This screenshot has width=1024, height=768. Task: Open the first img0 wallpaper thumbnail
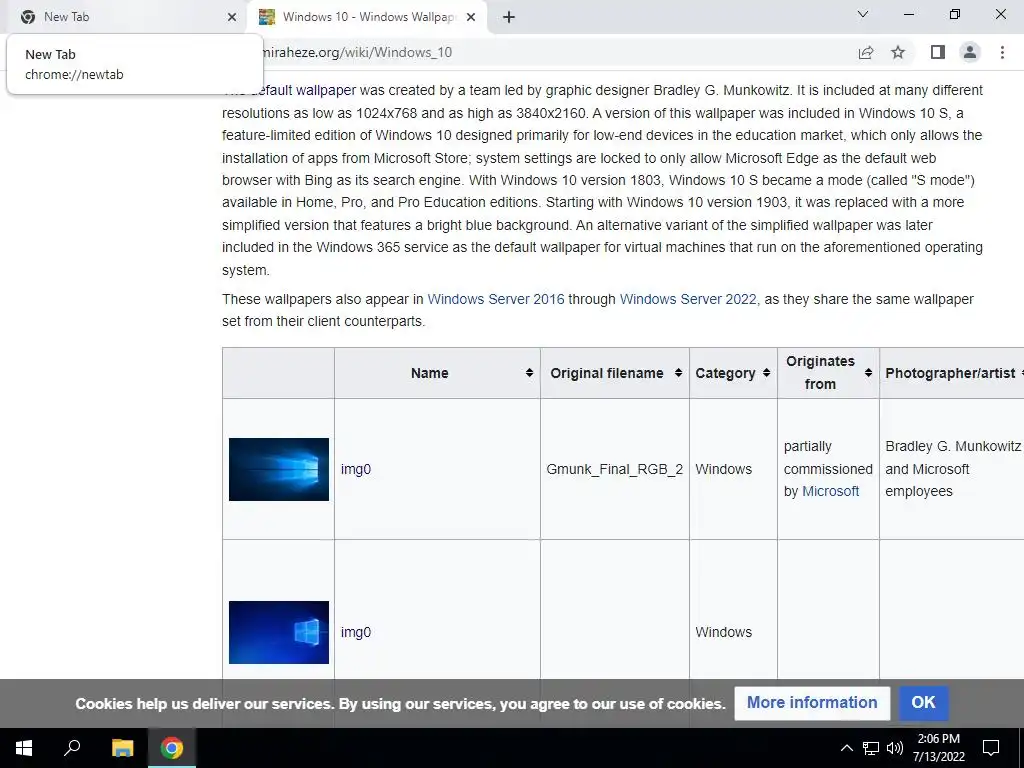[279, 470]
